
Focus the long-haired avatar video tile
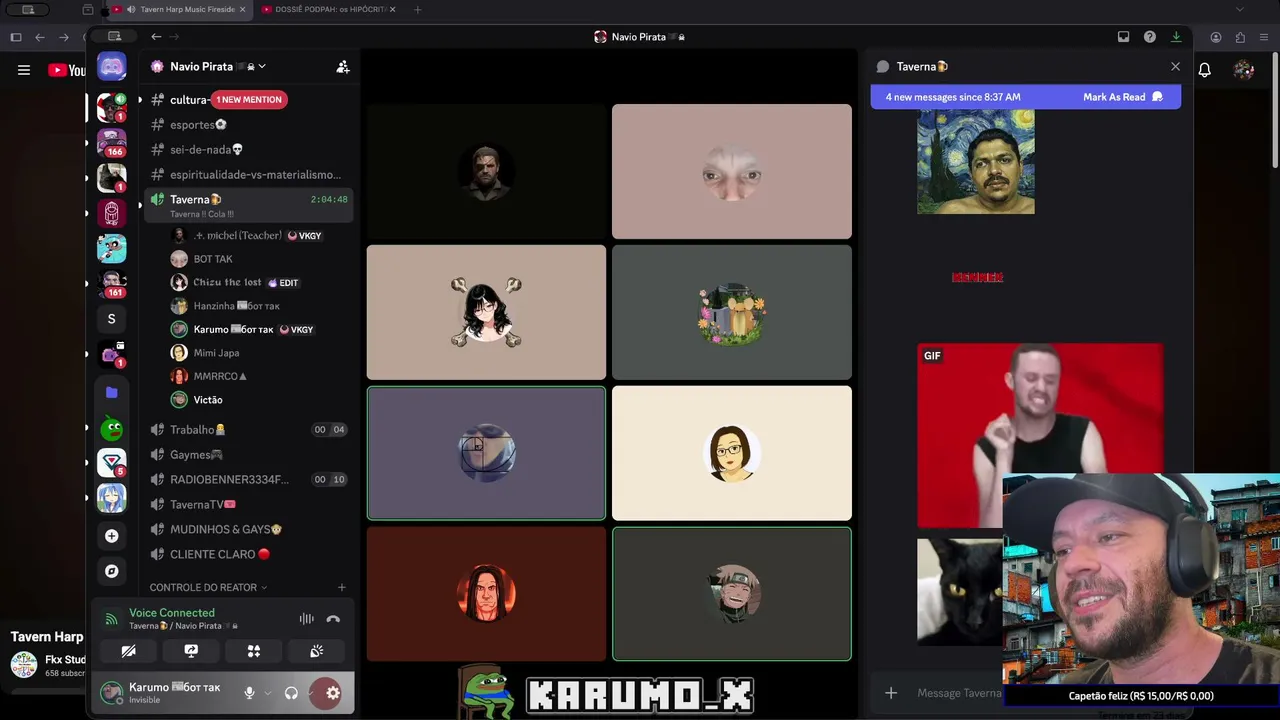pyautogui.click(x=486, y=594)
